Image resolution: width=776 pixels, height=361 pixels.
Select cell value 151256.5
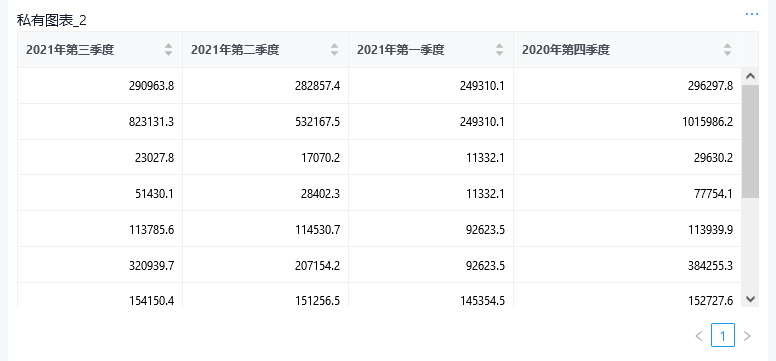(x=317, y=301)
